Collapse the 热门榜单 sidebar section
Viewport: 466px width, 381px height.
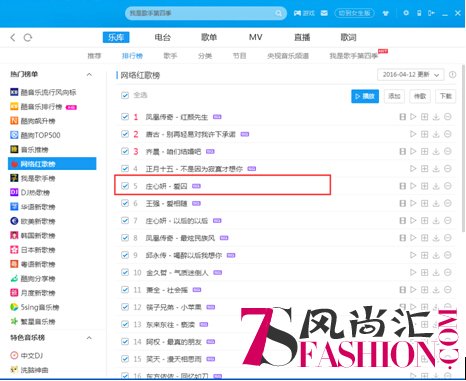tap(89, 74)
